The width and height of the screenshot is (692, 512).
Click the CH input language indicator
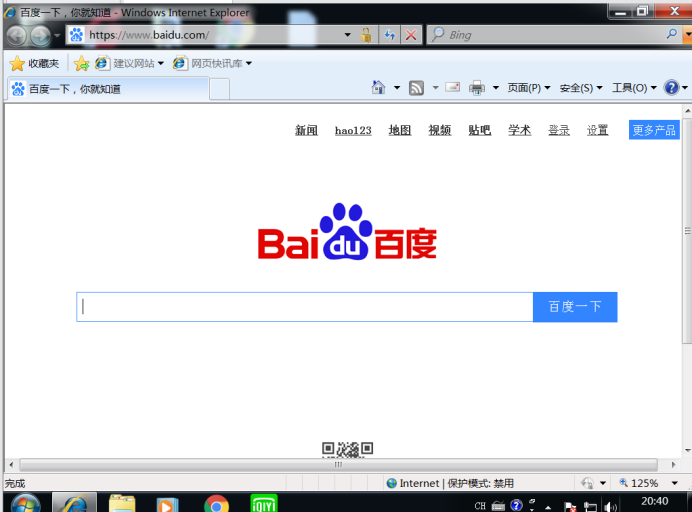[480, 506]
